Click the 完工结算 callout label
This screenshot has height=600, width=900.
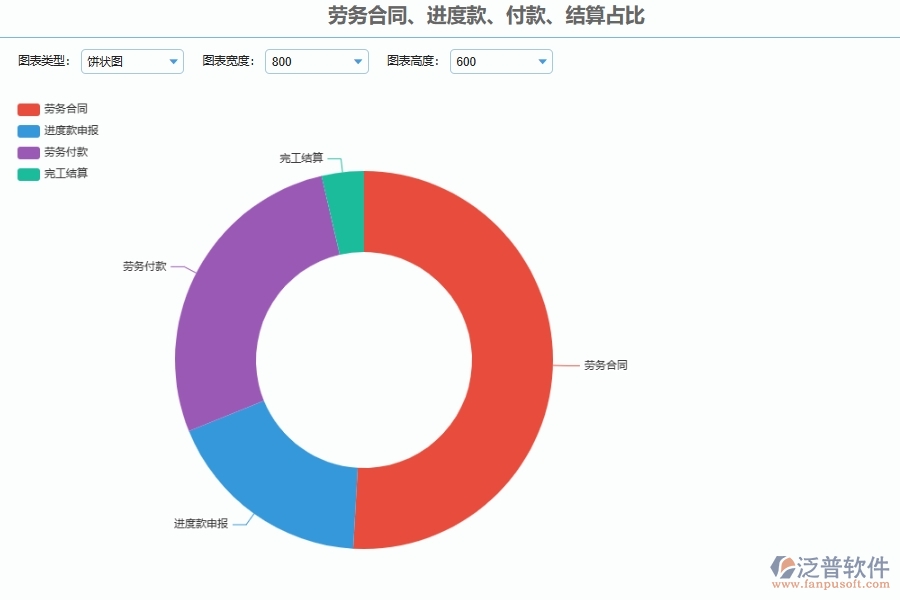click(302, 157)
